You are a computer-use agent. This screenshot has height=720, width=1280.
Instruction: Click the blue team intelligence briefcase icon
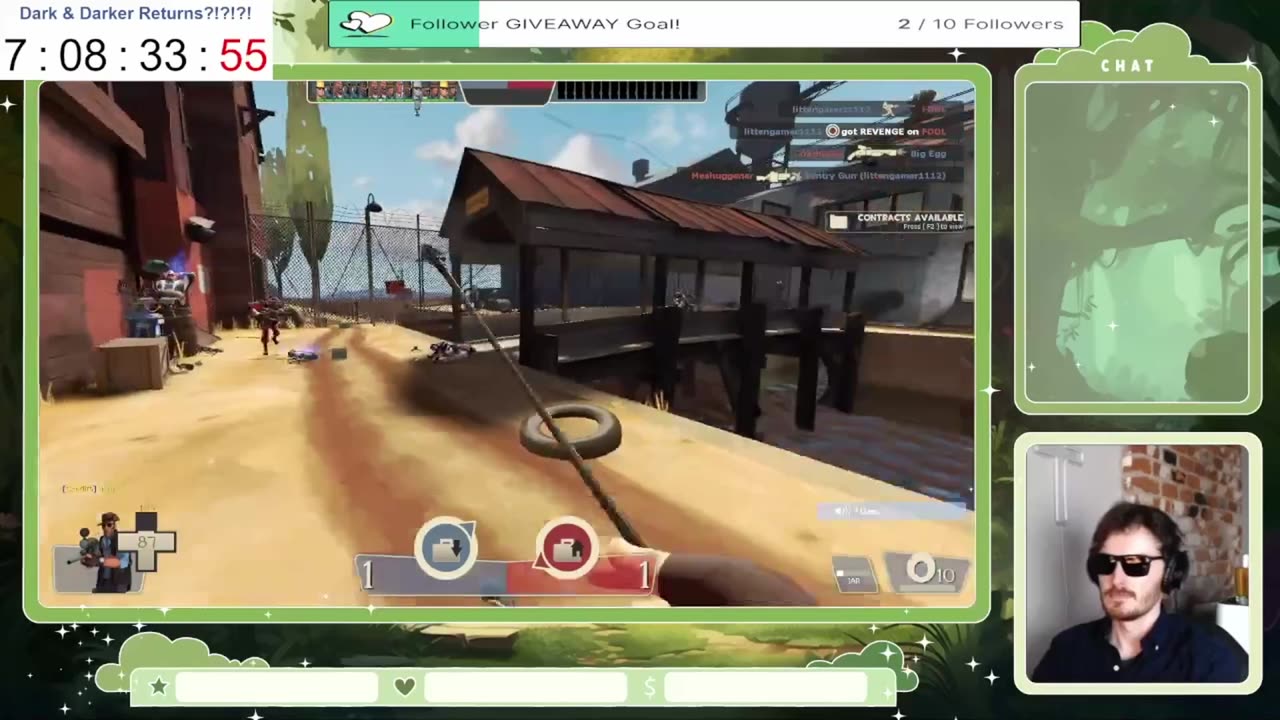pyautogui.click(x=446, y=548)
